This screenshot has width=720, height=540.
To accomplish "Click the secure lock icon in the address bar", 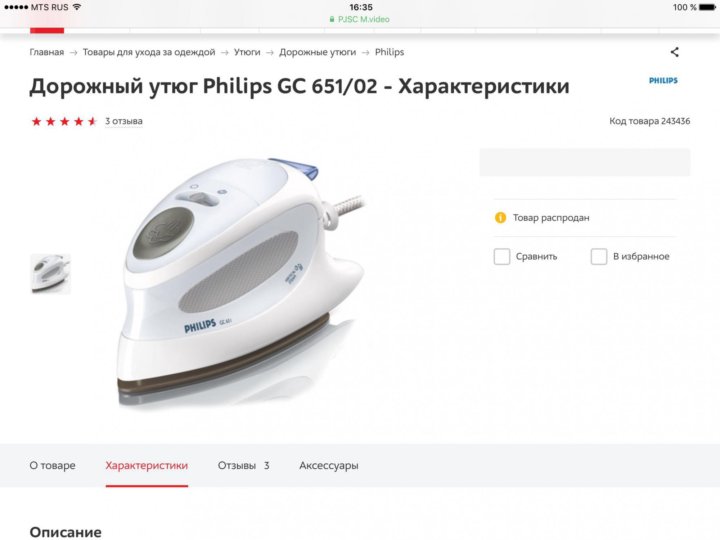I will tap(332, 19).
